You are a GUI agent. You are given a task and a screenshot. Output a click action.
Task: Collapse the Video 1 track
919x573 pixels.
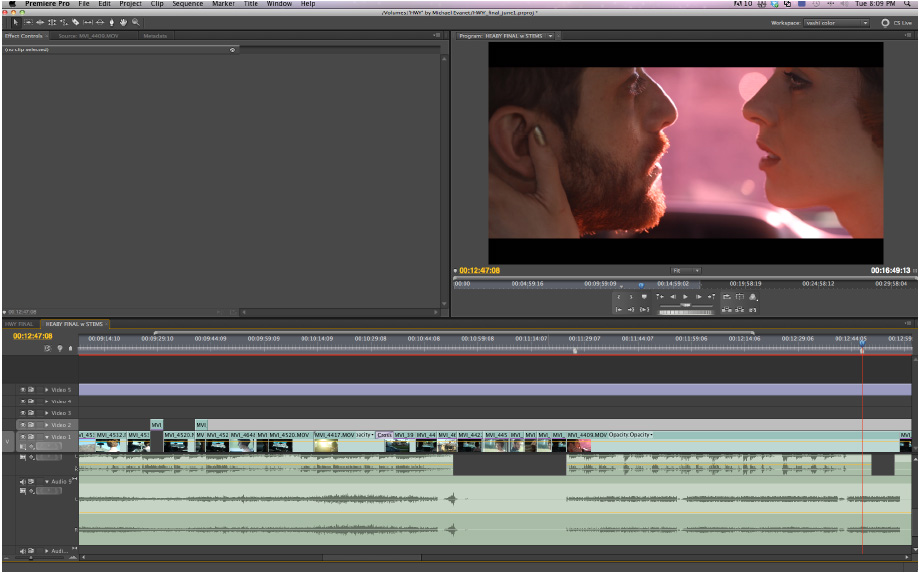pyautogui.click(x=46, y=437)
